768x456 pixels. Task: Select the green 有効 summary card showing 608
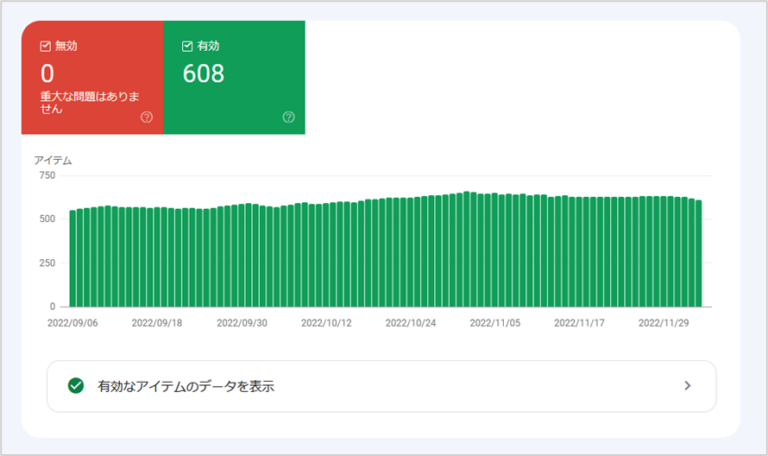point(234,77)
